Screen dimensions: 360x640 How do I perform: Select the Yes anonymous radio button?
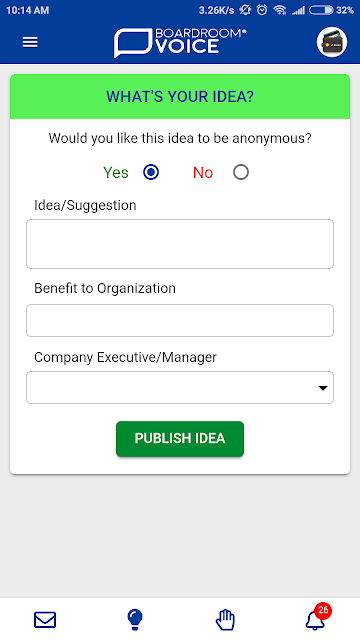151,172
